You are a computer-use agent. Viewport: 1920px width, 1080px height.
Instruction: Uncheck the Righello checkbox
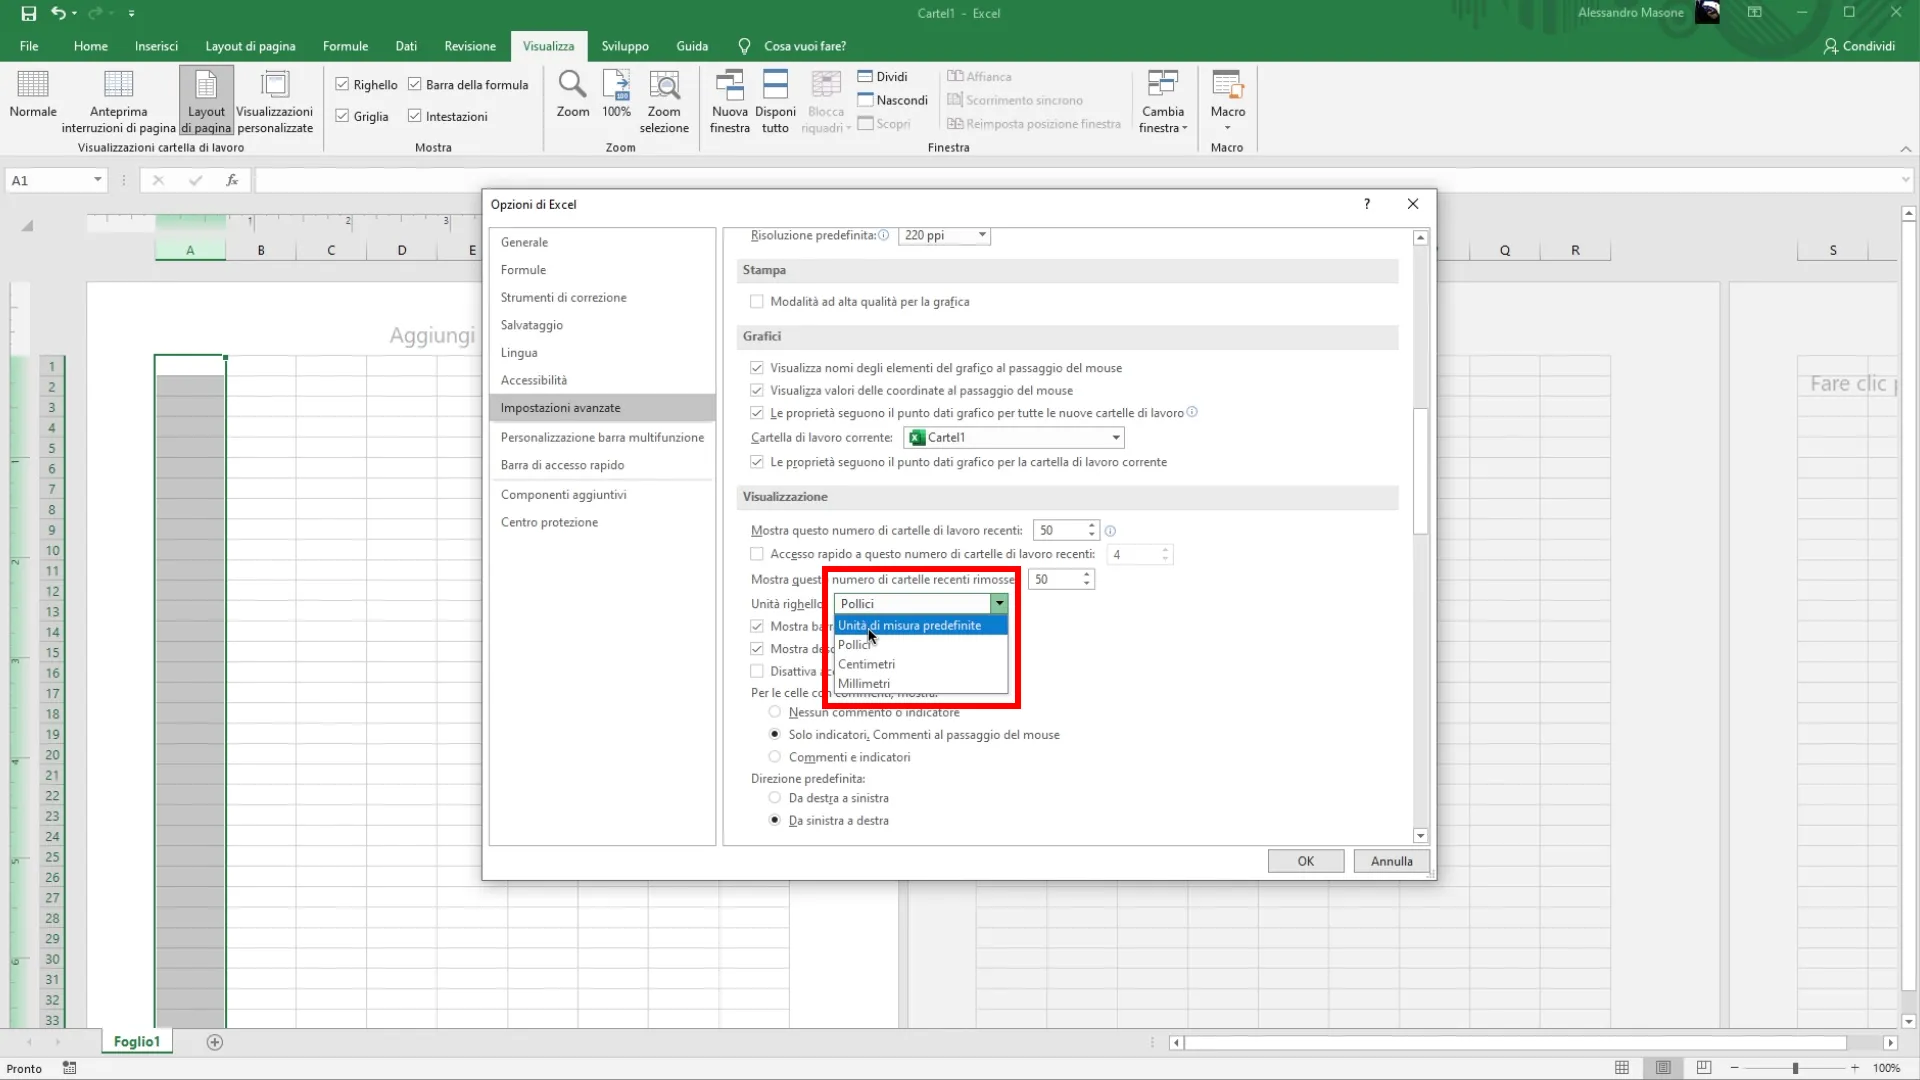[x=342, y=85]
